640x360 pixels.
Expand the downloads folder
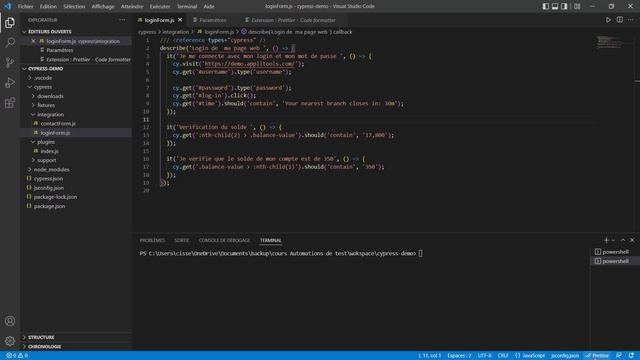[x=76, y=96]
